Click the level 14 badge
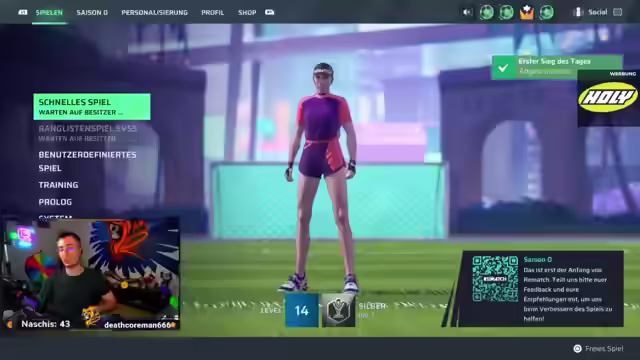640x360 pixels. click(x=302, y=310)
